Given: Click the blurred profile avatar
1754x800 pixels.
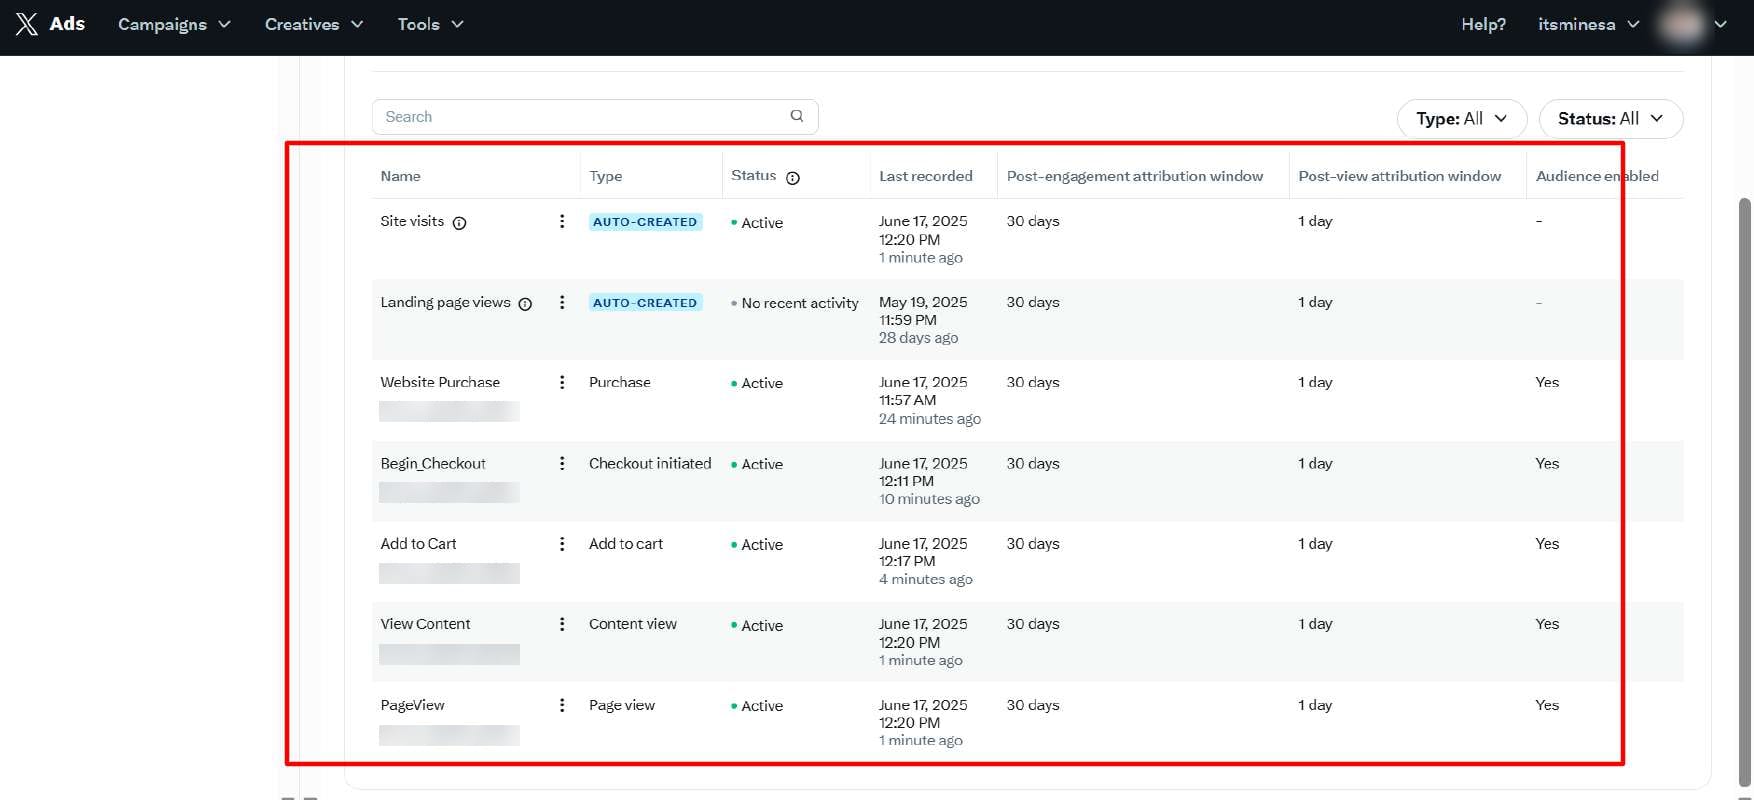Looking at the screenshot, I should [1682, 25].
